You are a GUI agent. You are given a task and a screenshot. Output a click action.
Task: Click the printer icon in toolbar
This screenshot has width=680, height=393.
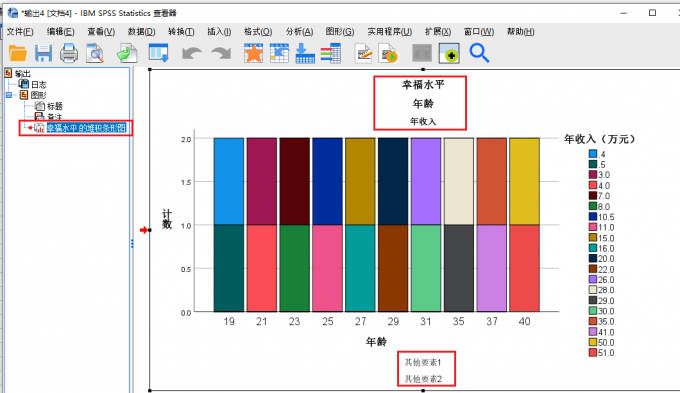click(x=69, y=53)
